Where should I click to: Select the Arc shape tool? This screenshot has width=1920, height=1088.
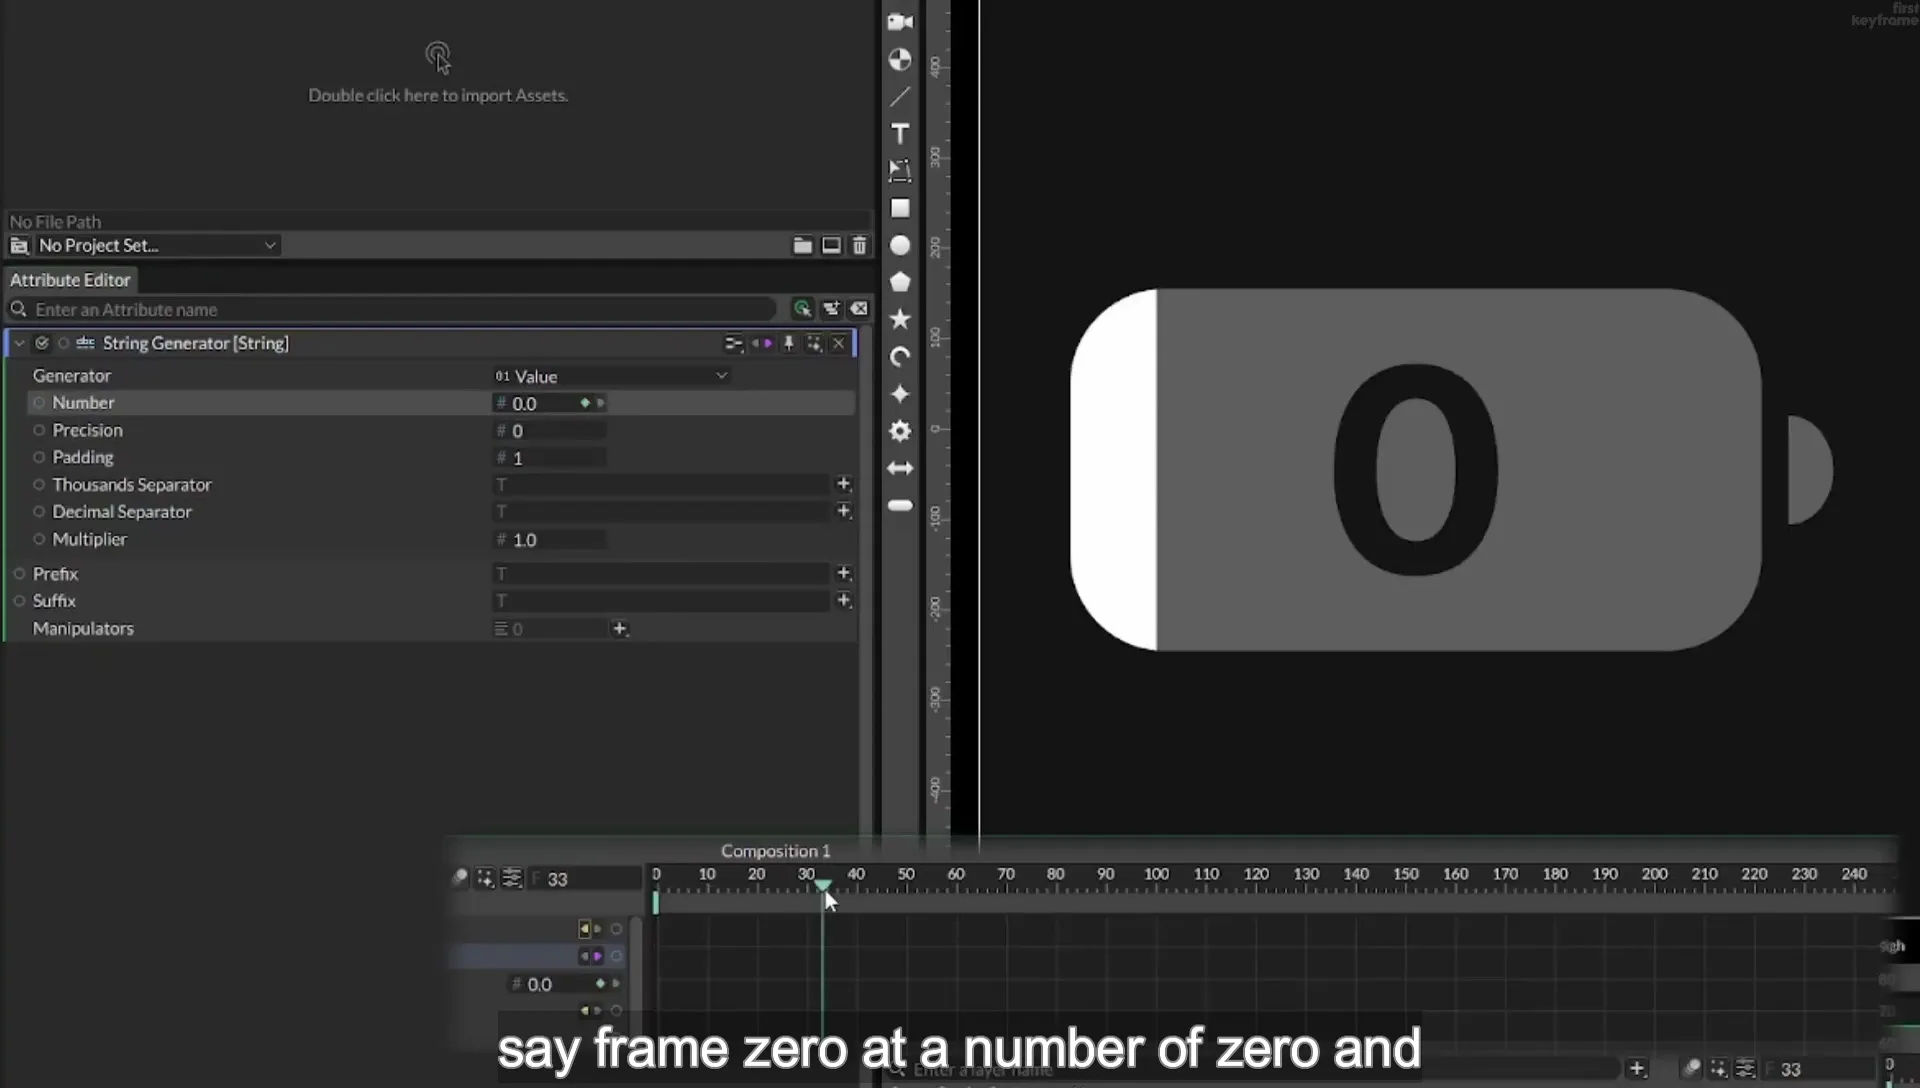(x=900, y=357)
